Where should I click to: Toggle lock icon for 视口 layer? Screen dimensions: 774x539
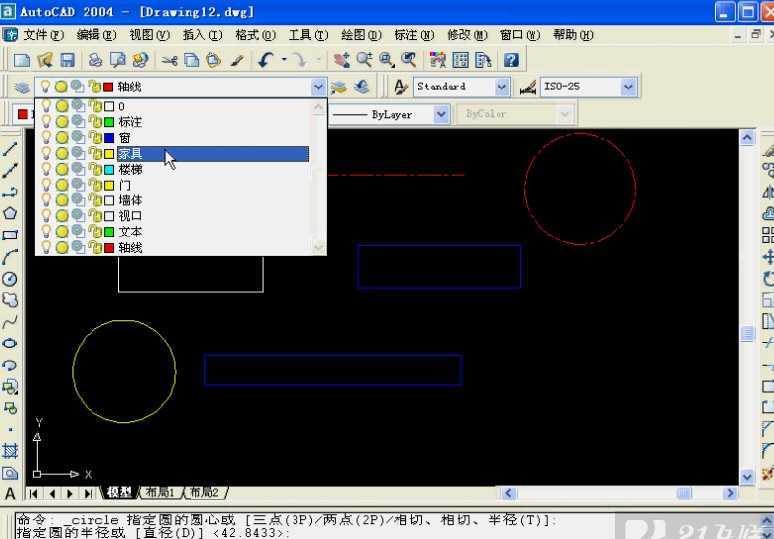(x=95, y=216)
